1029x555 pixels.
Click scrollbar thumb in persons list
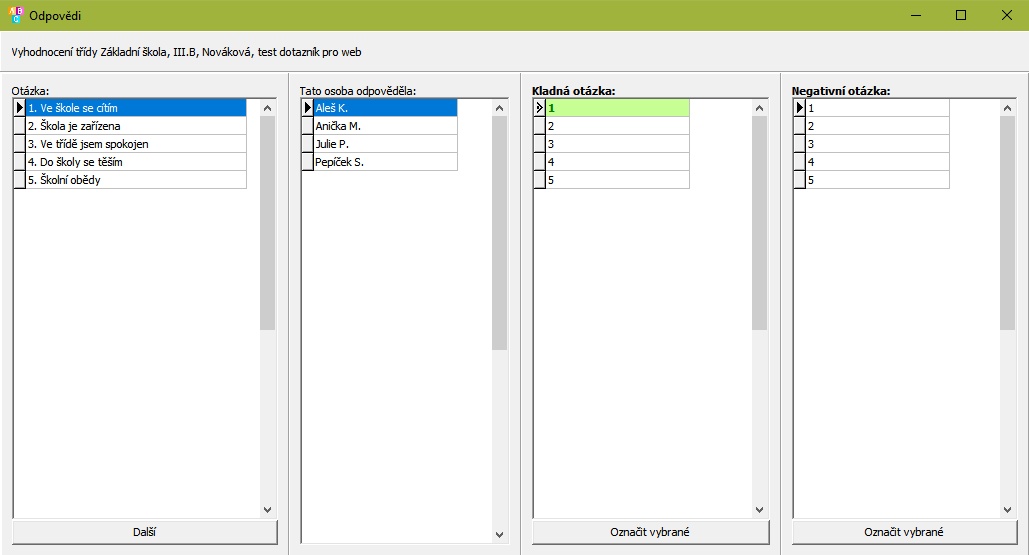[x=499, y=233]
